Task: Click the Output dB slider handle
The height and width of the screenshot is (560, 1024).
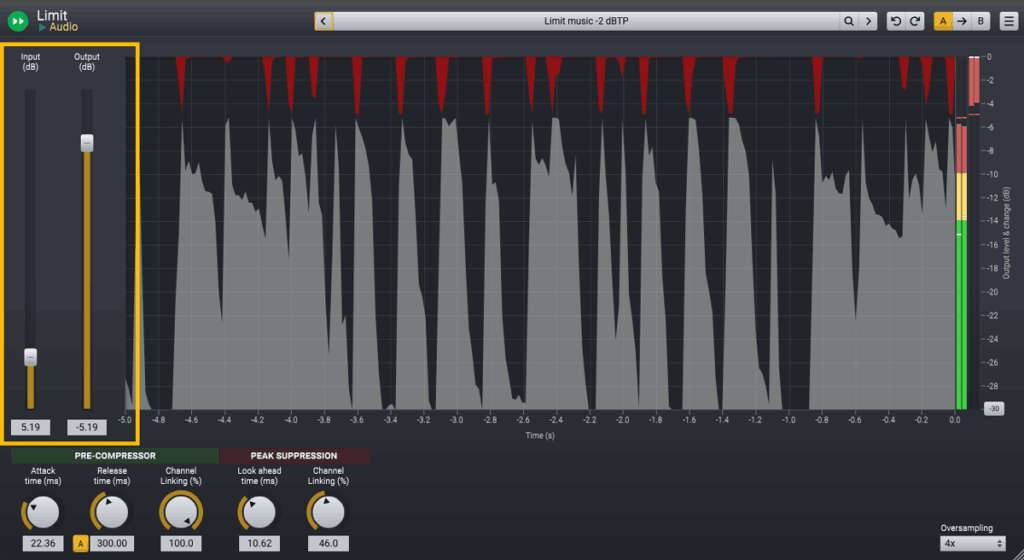Action: point(87,143)
